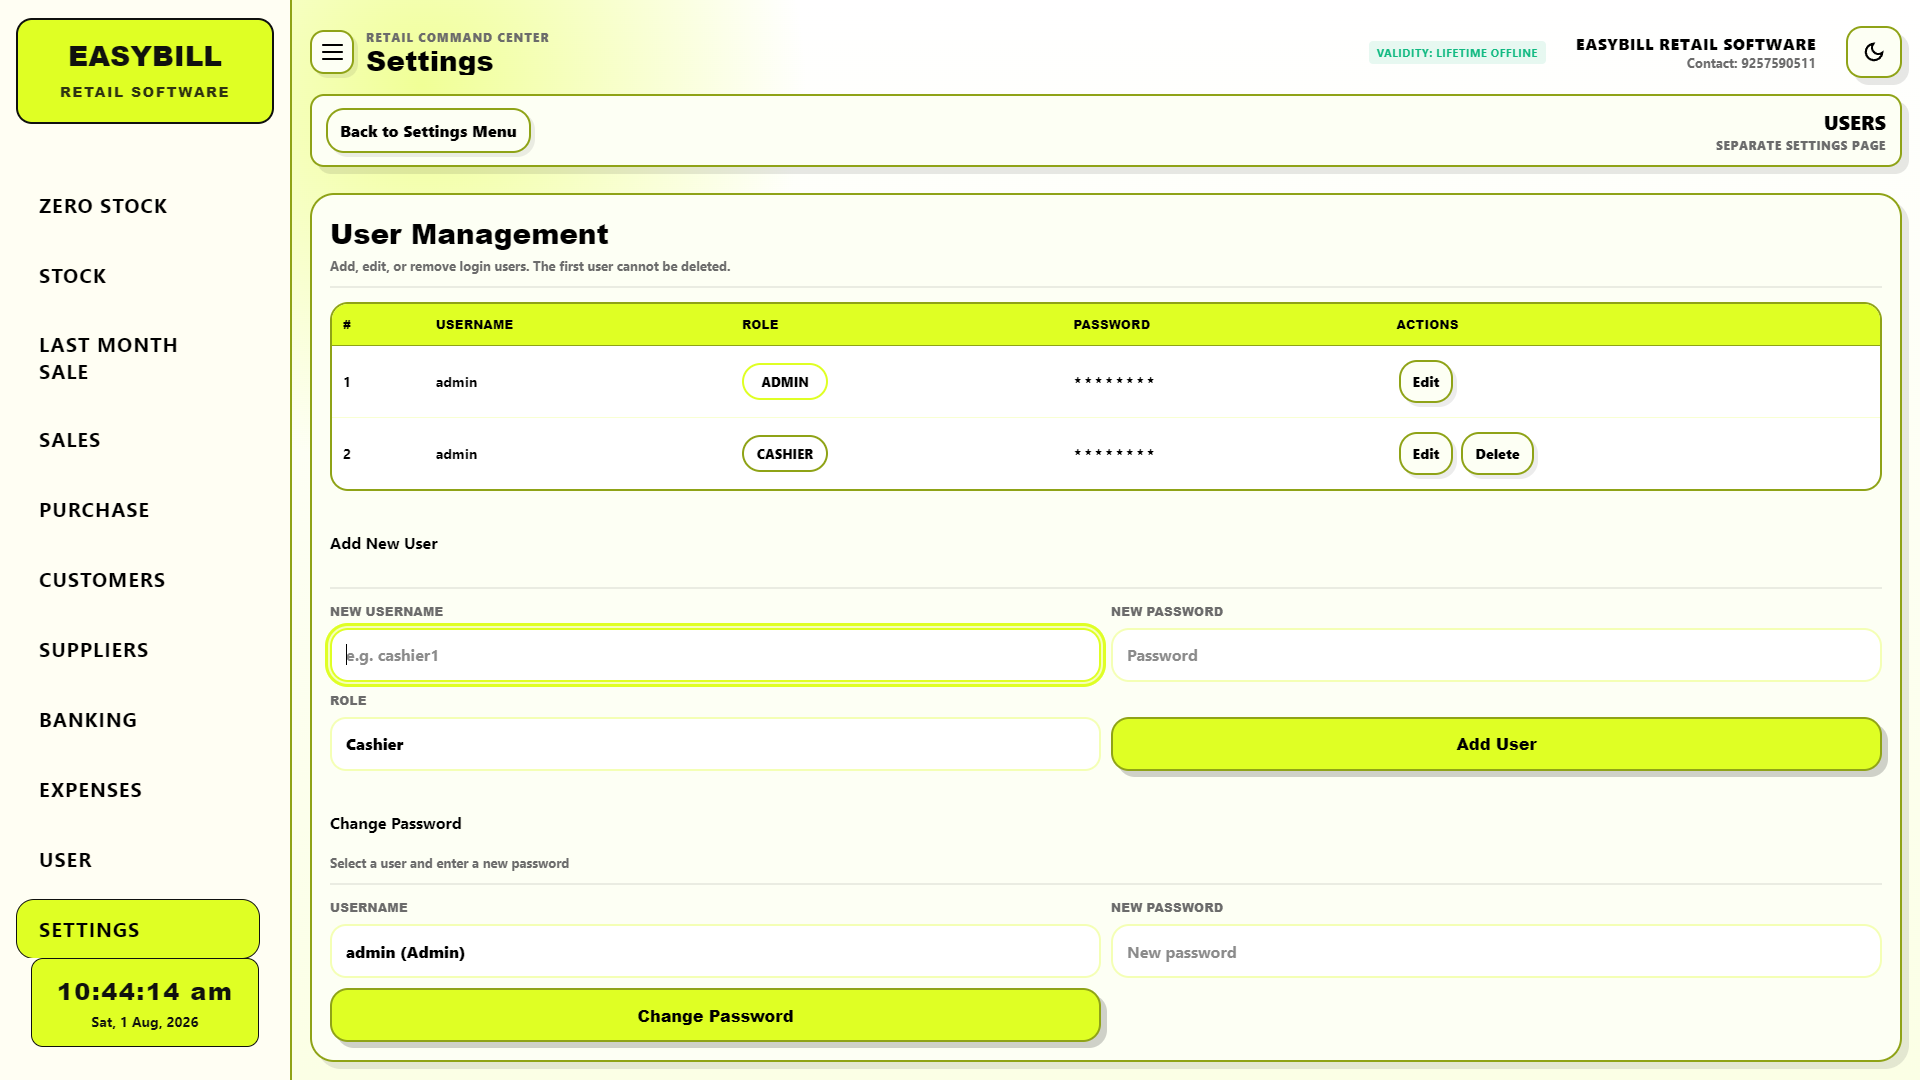This screenshot has height=1080, width=1920.
Task: Click the Add User button
Action: pyautogui.click(x=1496, y=744)
